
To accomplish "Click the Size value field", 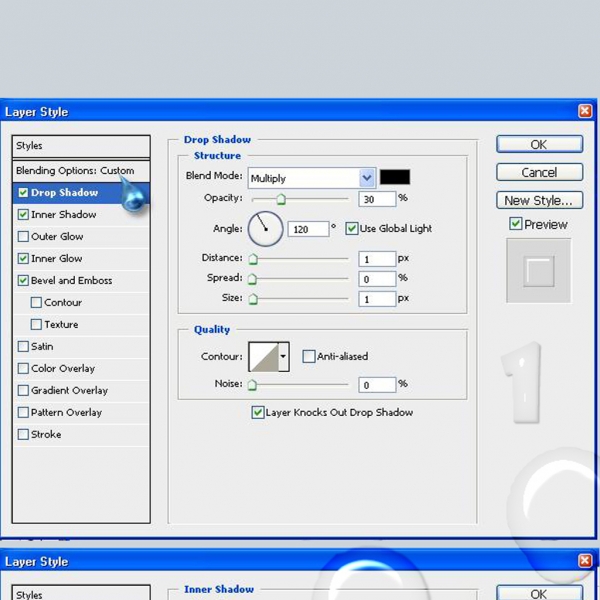I will pyautogui.click(x=377, y=299).
